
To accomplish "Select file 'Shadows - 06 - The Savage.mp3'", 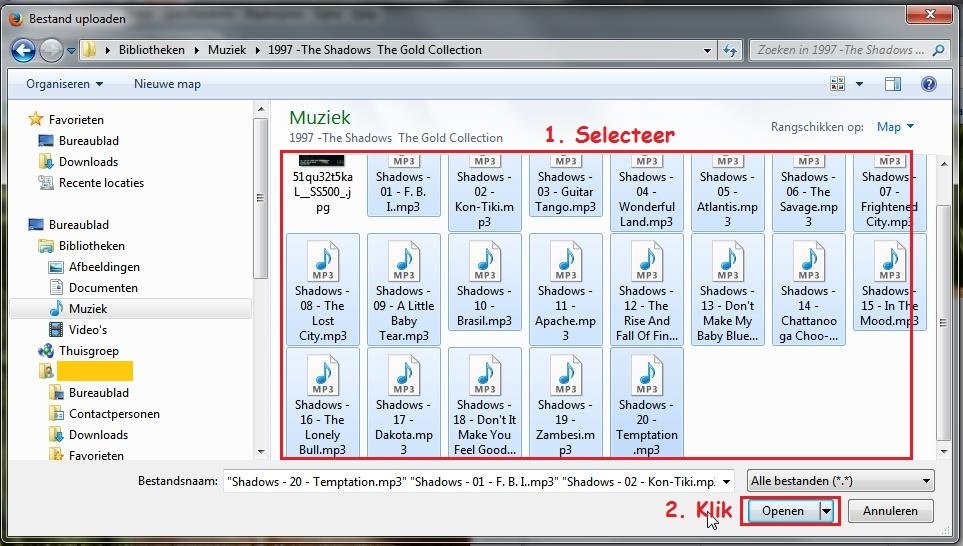I will (808, 192).
